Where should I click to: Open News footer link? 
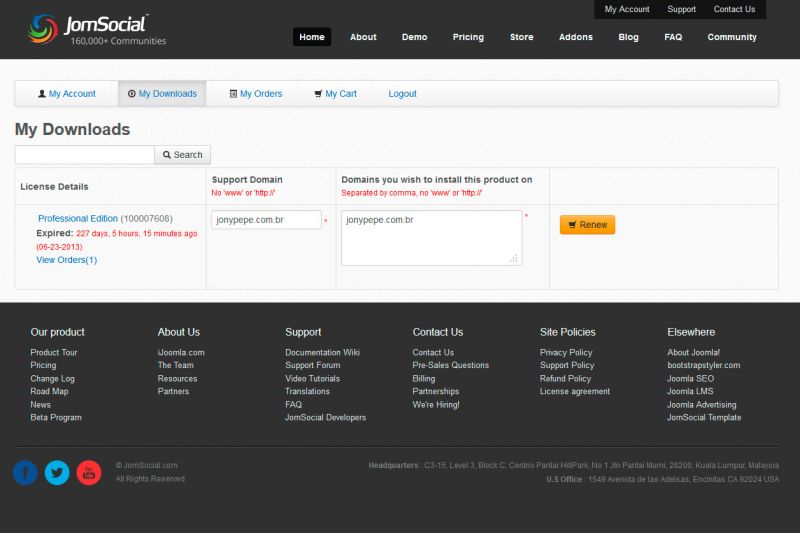[40, 404]
